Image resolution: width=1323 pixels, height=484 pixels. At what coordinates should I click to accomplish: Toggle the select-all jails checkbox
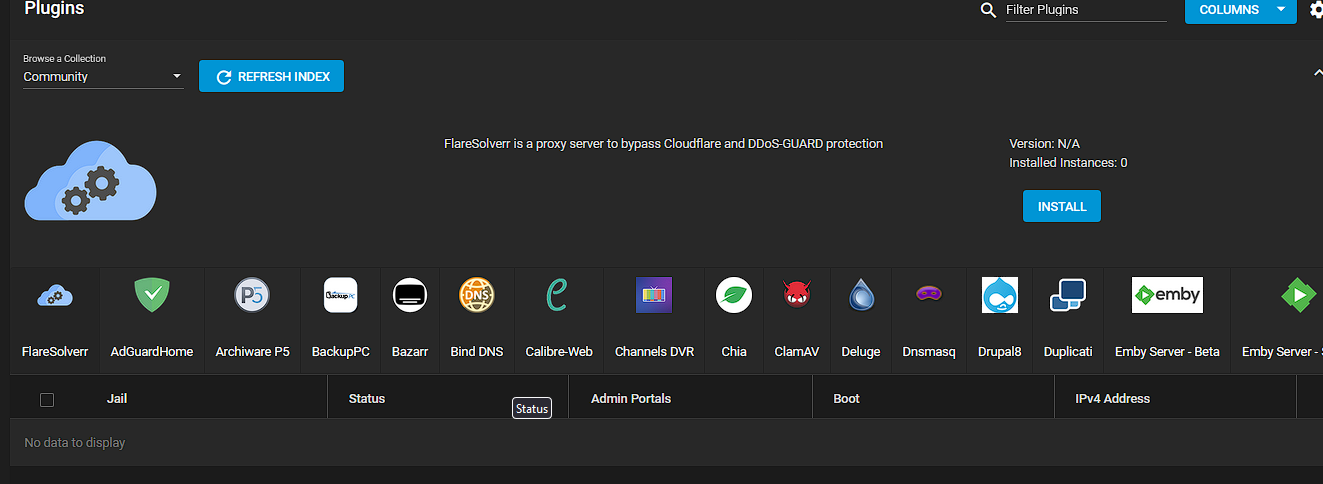47,400
